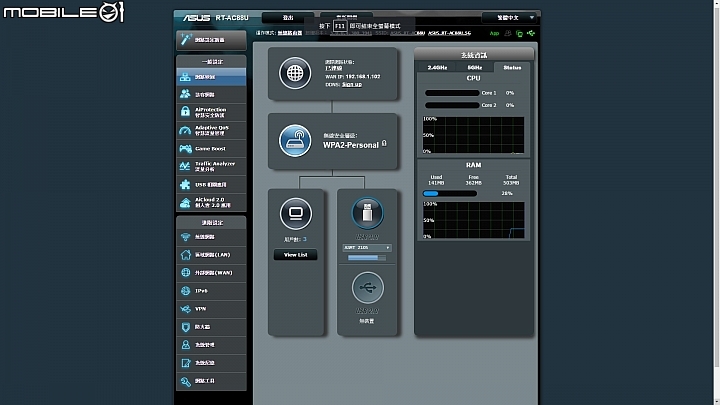Screen dimensions: 720x405
Task: Click the DDNS Sign up link
Action: click(352, 84)
